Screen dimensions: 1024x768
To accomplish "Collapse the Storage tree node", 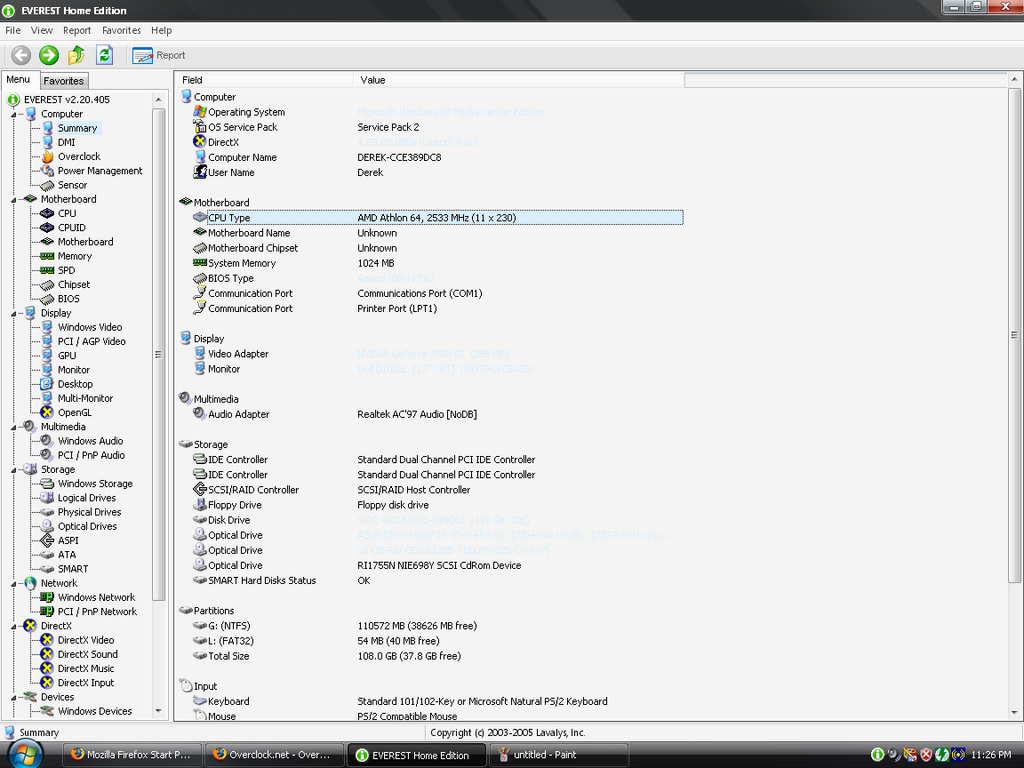I will (13, 470).
